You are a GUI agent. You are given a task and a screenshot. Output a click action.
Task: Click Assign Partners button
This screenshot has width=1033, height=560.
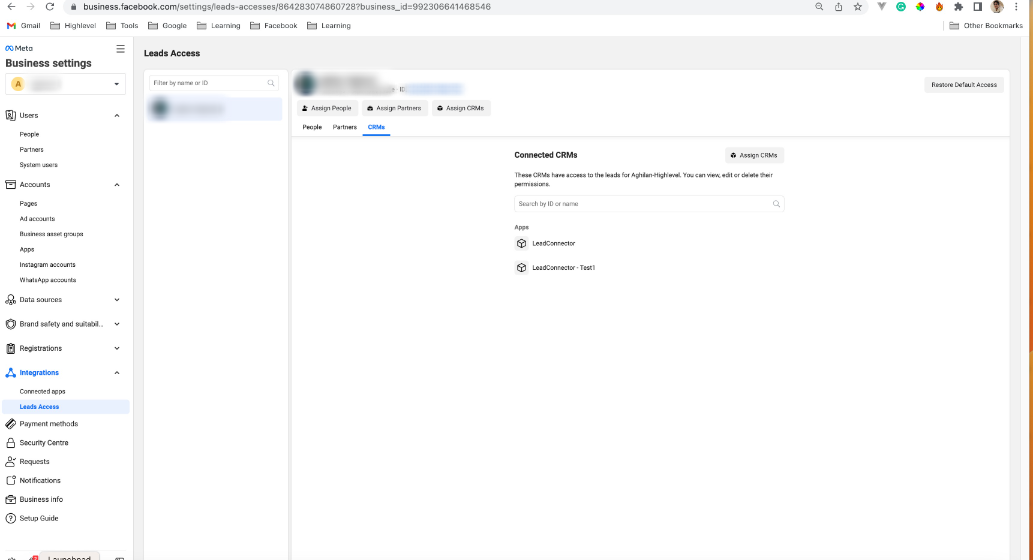click(x=395, y=108)
